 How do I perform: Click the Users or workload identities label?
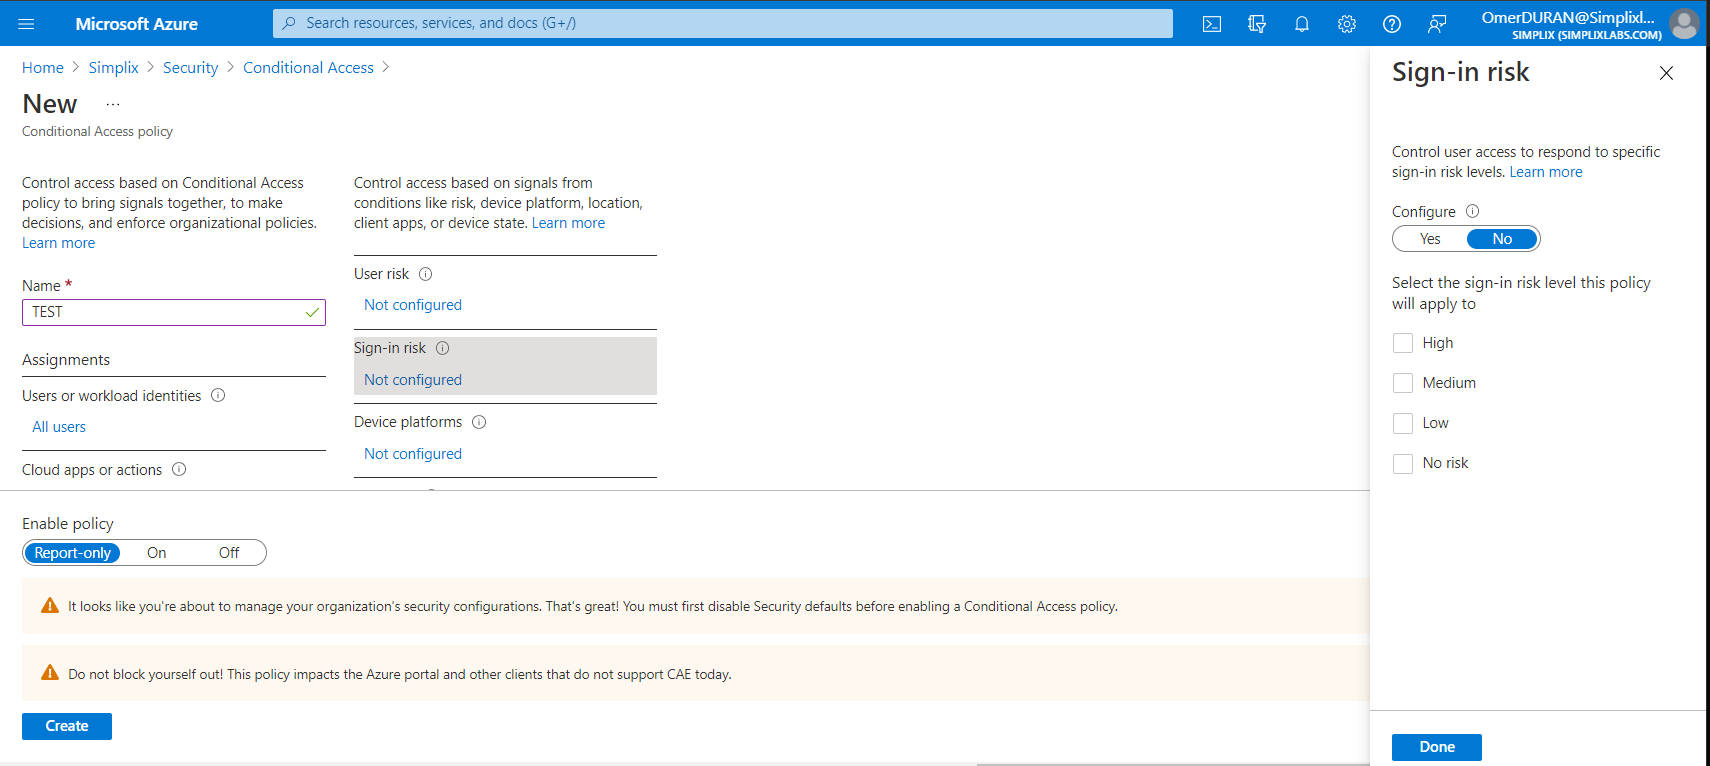tap(112, 396)
